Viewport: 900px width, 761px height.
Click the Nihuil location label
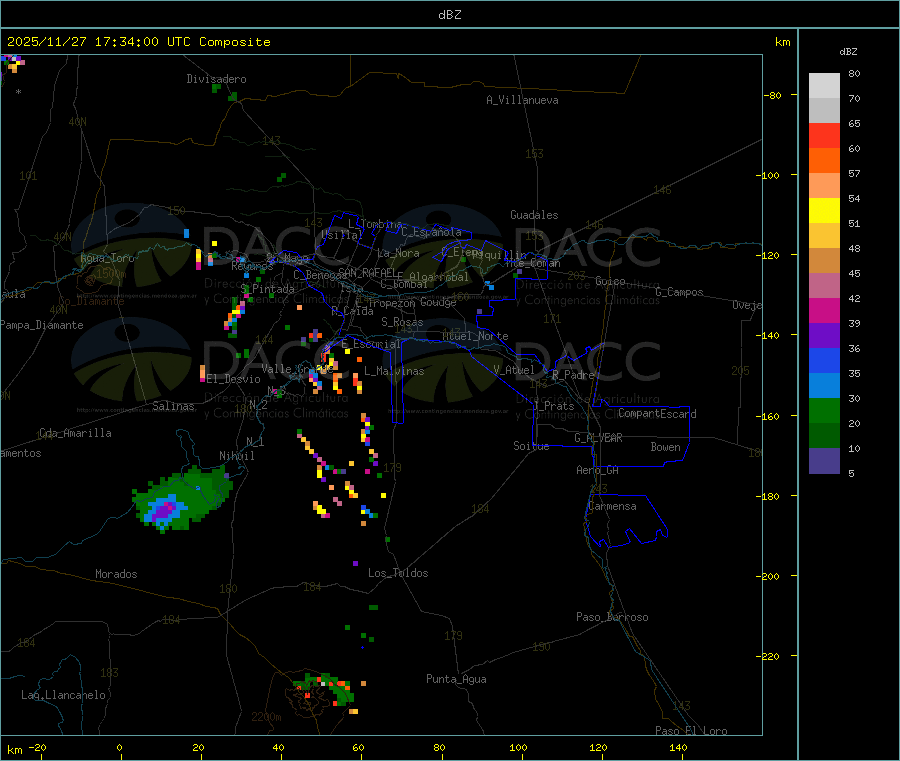pos(237,456)
